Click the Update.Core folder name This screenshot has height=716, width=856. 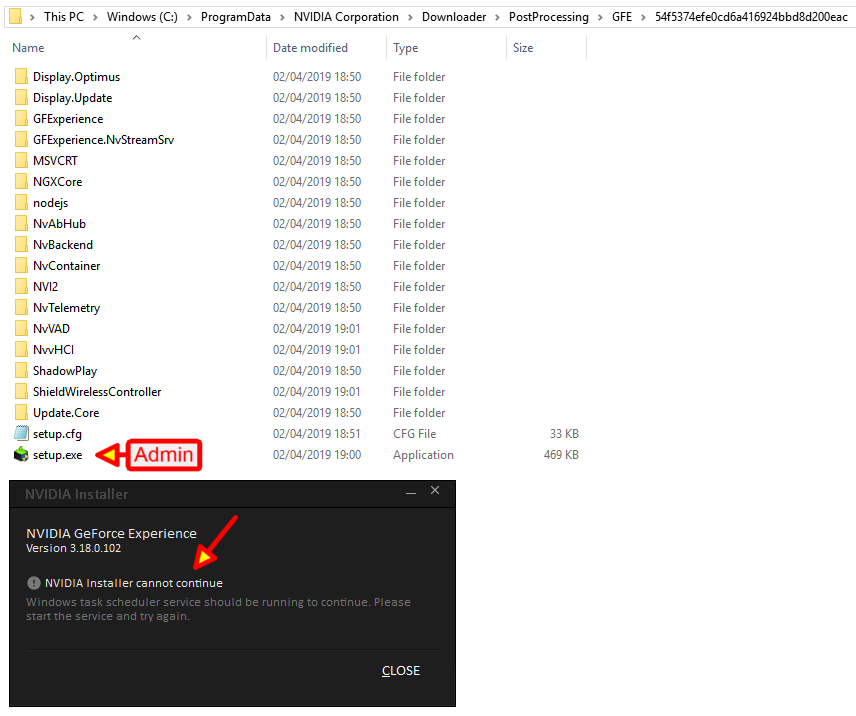[x=66, y=413]
